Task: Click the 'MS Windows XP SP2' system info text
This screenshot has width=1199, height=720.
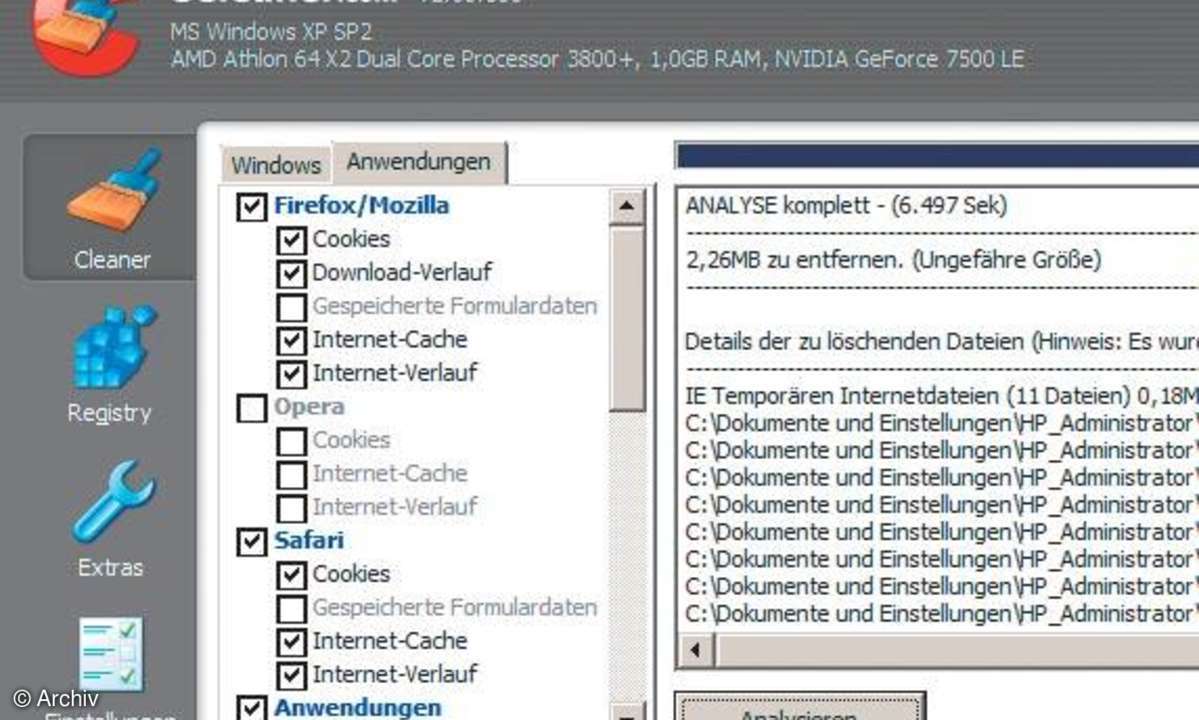Action: (x=271, y=32)
